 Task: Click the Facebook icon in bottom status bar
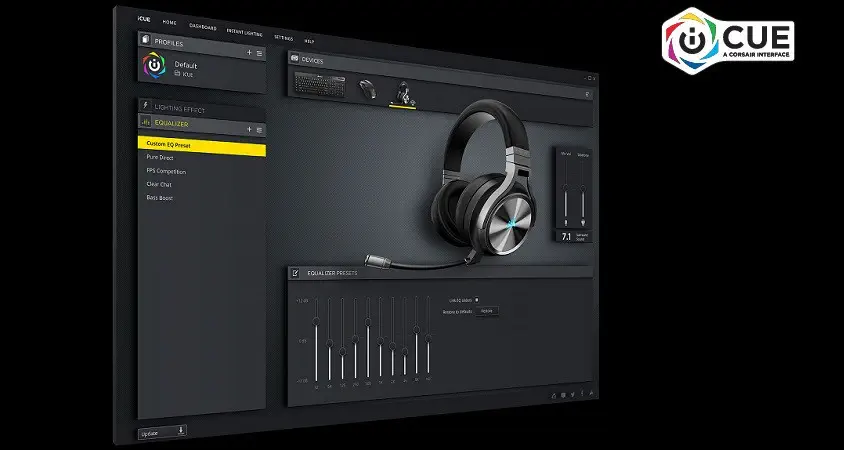point(582,393)
